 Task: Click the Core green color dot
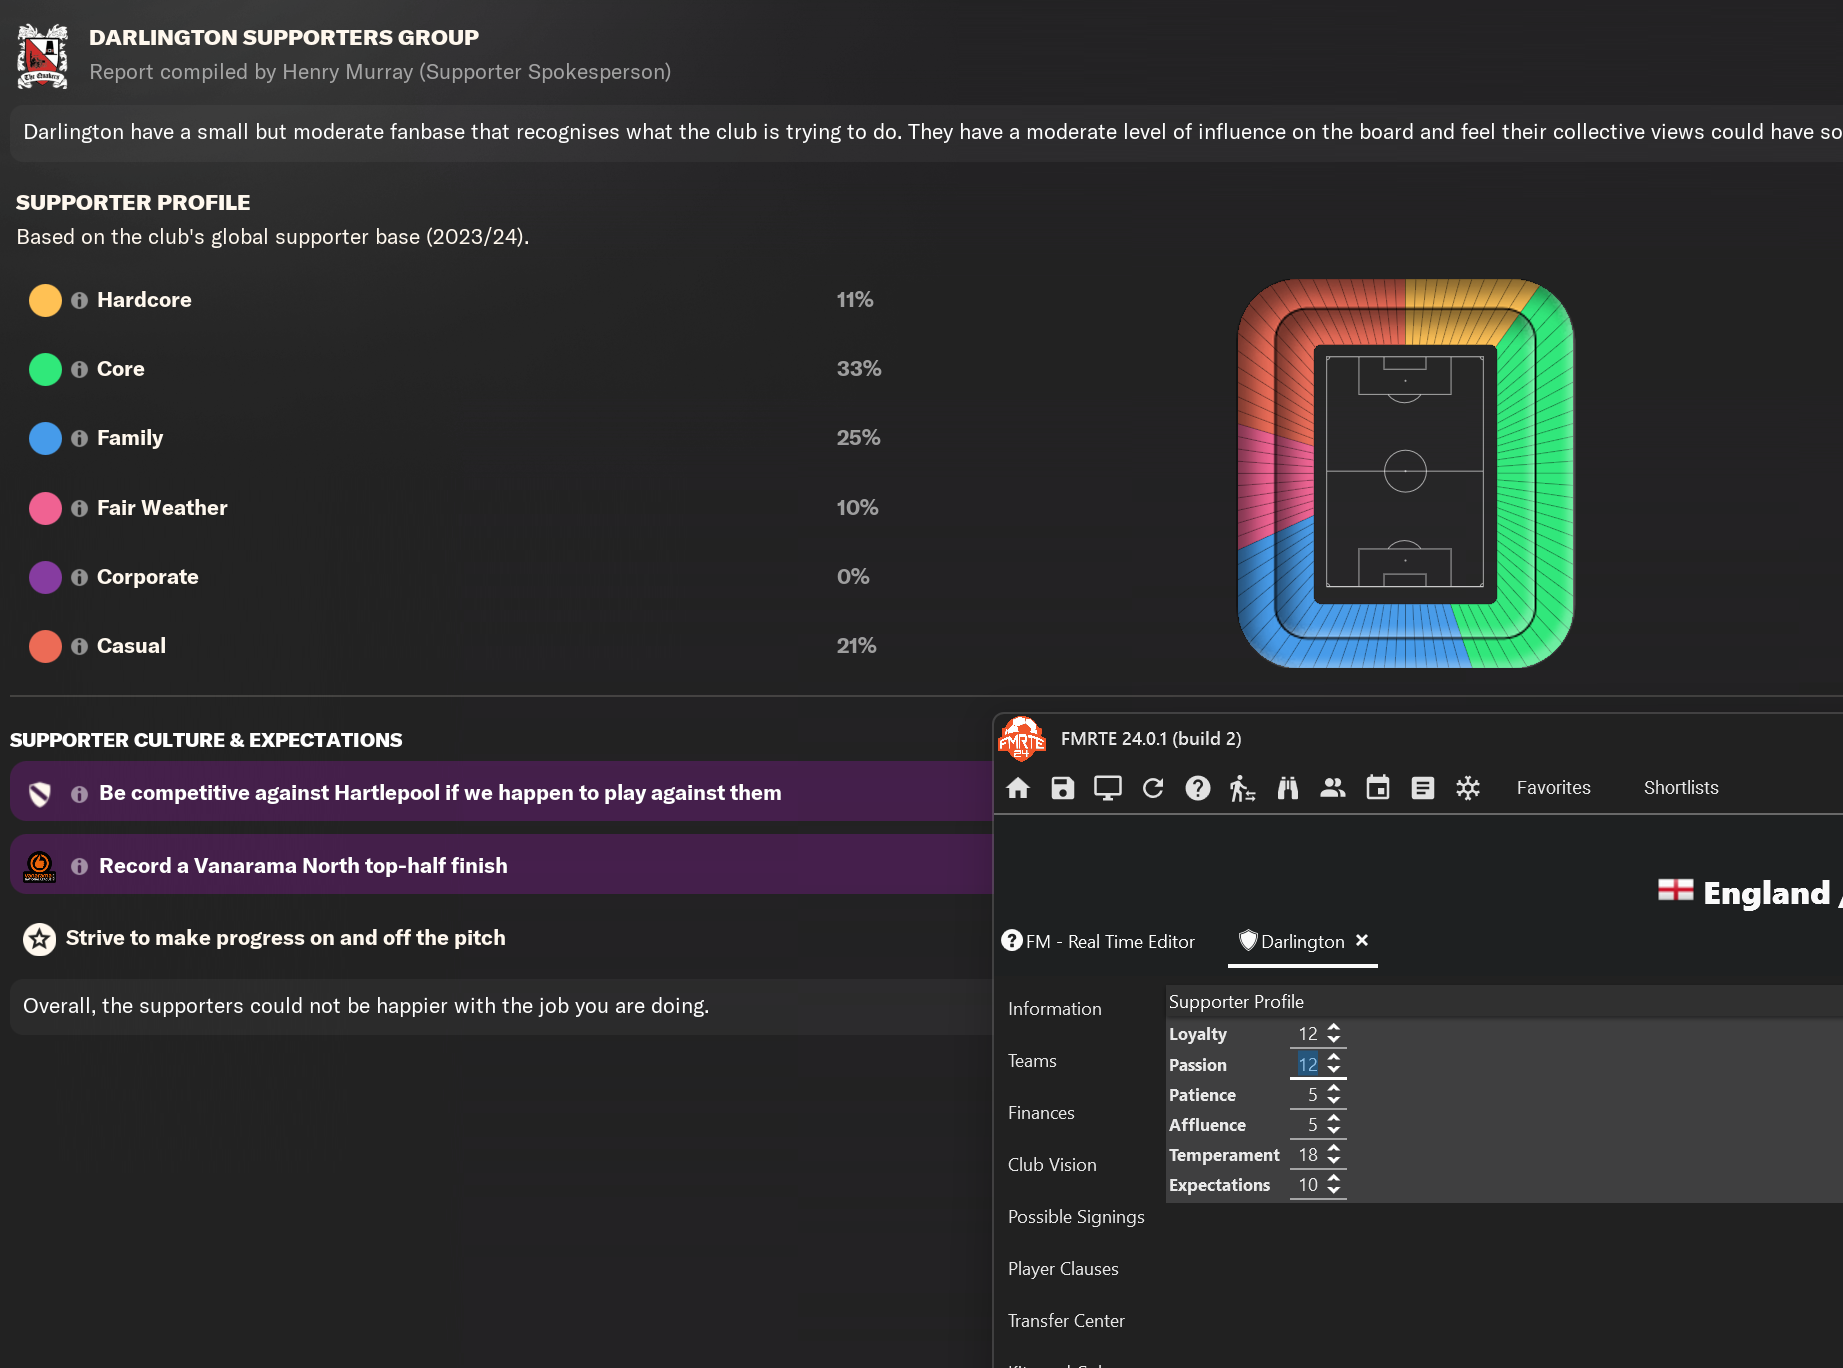(x=45, y=370)
